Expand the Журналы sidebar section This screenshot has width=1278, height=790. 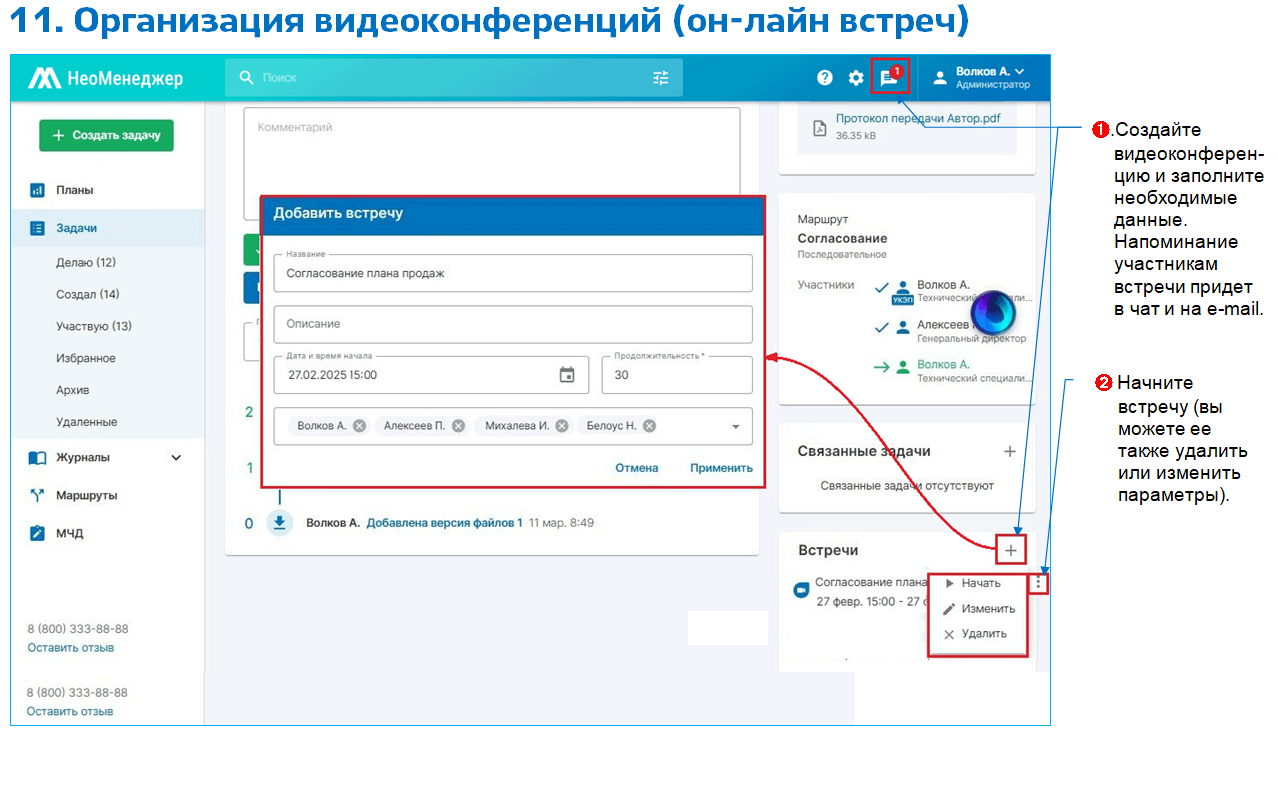tap(176, 458)
